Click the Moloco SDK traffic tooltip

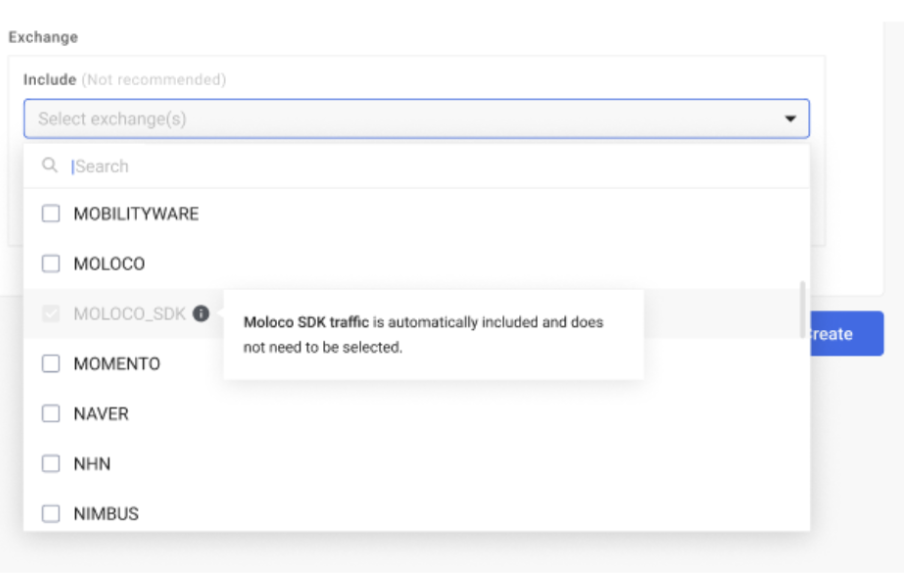coord(434,335)
